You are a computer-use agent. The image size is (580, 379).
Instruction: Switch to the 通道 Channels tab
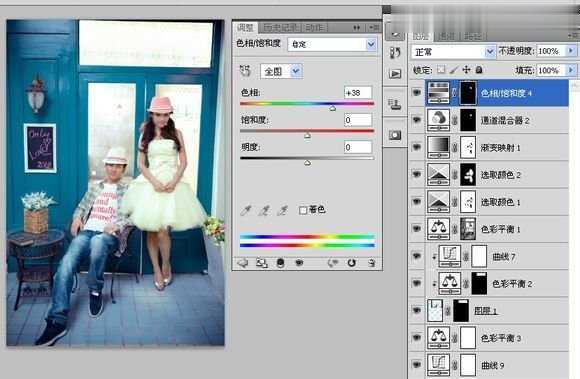[446, 36]
